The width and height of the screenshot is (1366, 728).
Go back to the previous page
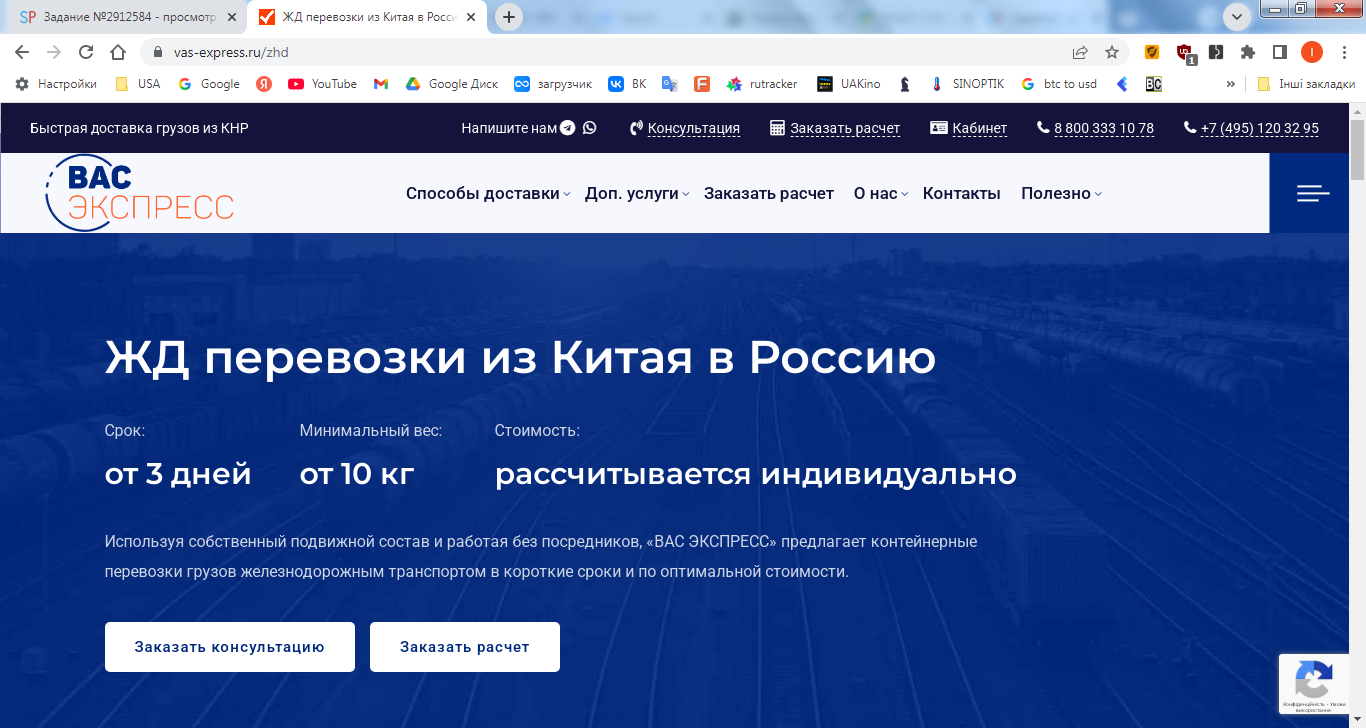22,52
